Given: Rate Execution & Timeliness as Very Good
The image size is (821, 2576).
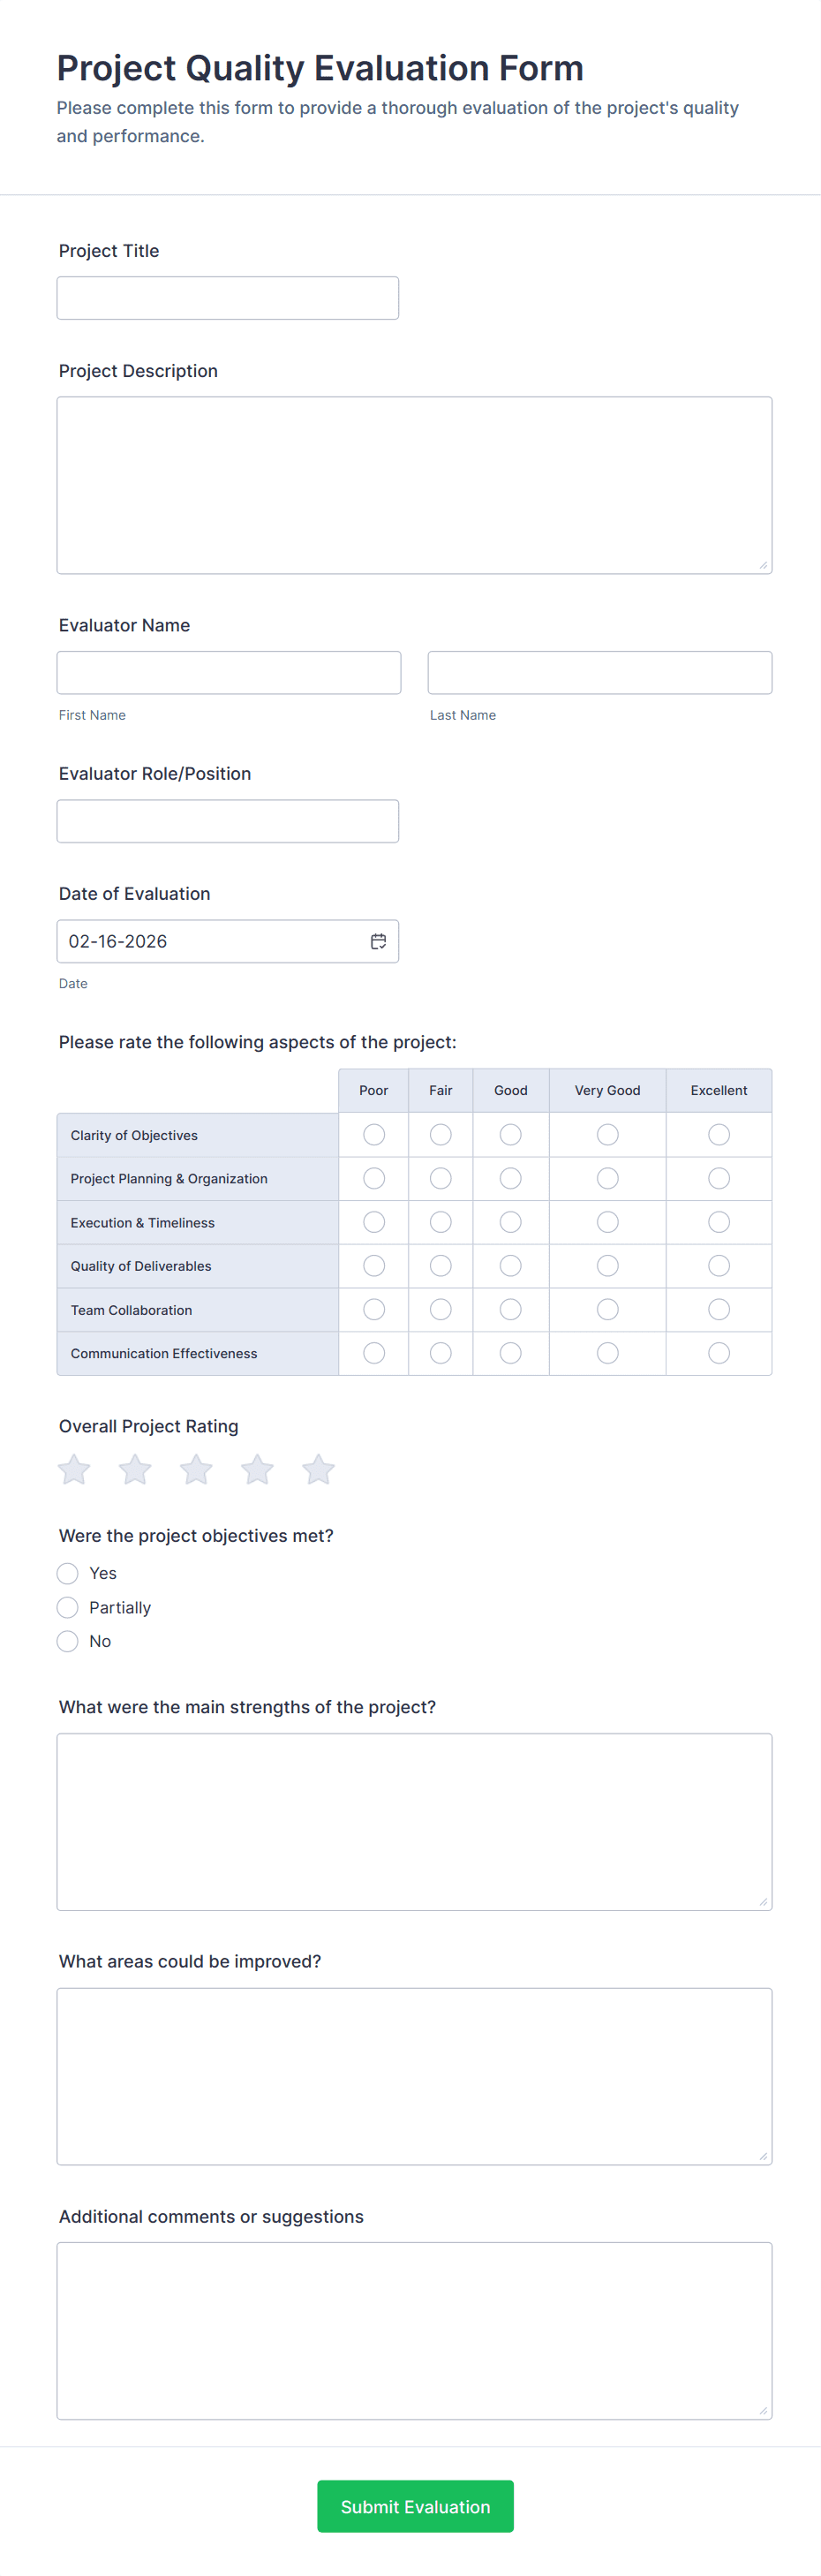Looking at the screenshot, I should point(607,1222).
